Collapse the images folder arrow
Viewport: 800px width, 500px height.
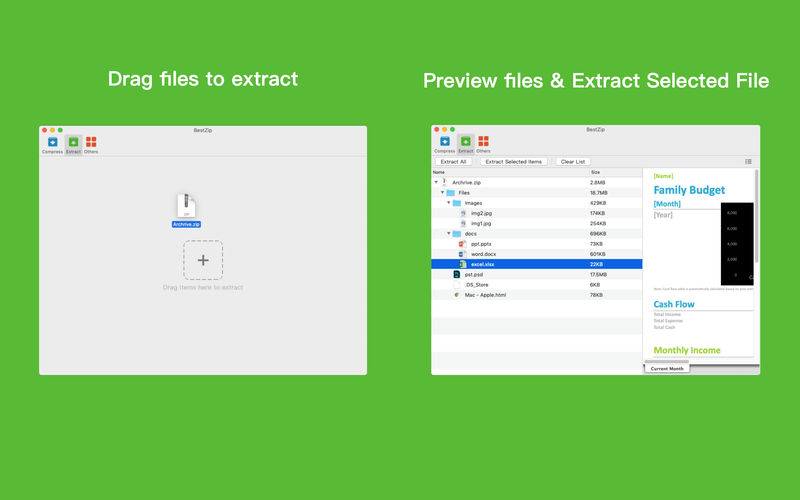(449, 203)
